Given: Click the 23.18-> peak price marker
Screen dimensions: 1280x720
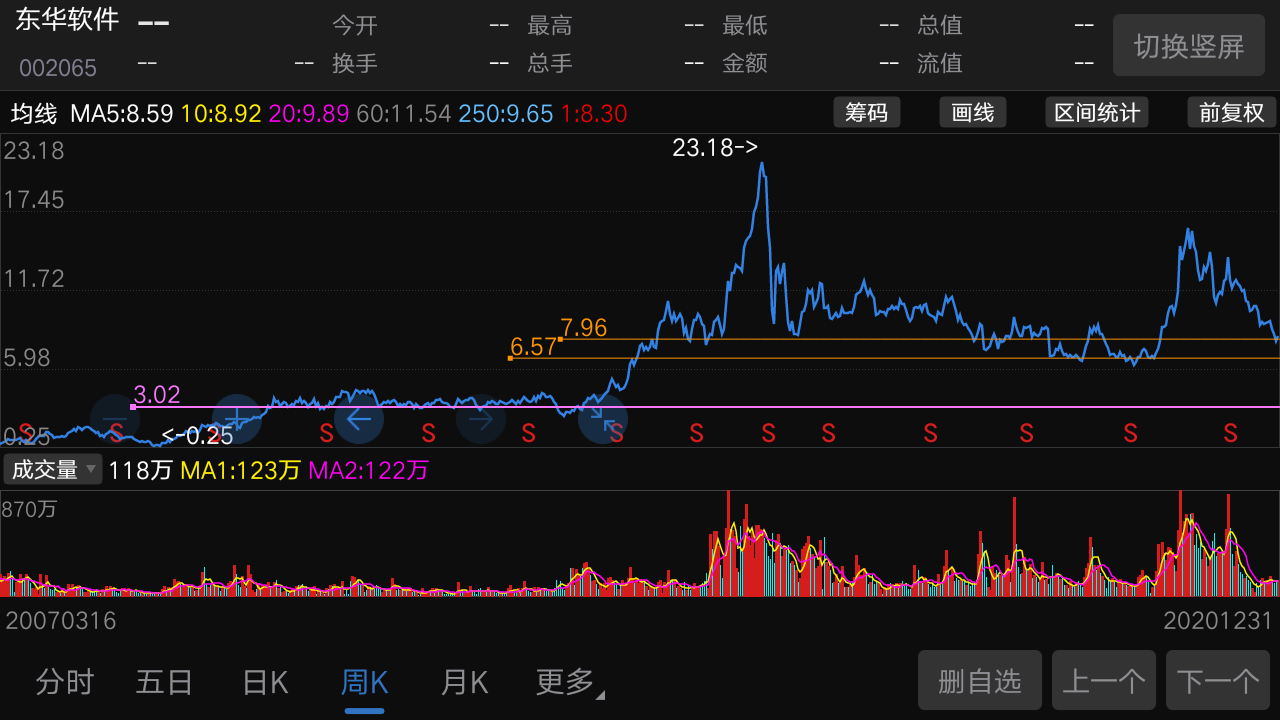Looking at the screenshot, I should [x=715, y=148].
